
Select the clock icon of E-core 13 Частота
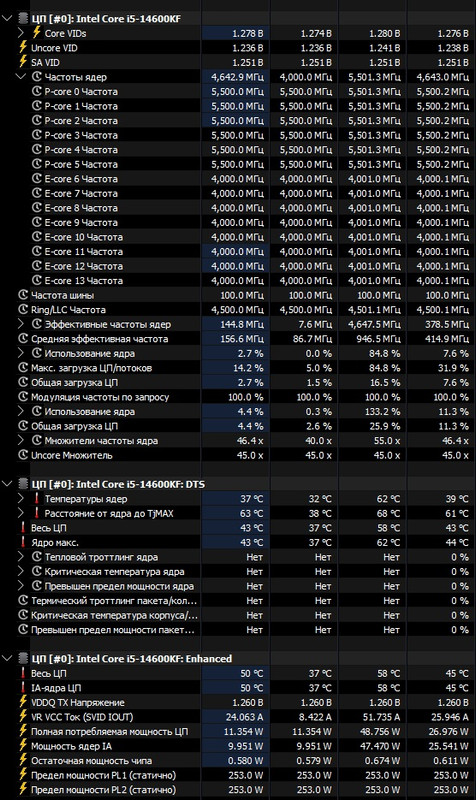point(36,280)
